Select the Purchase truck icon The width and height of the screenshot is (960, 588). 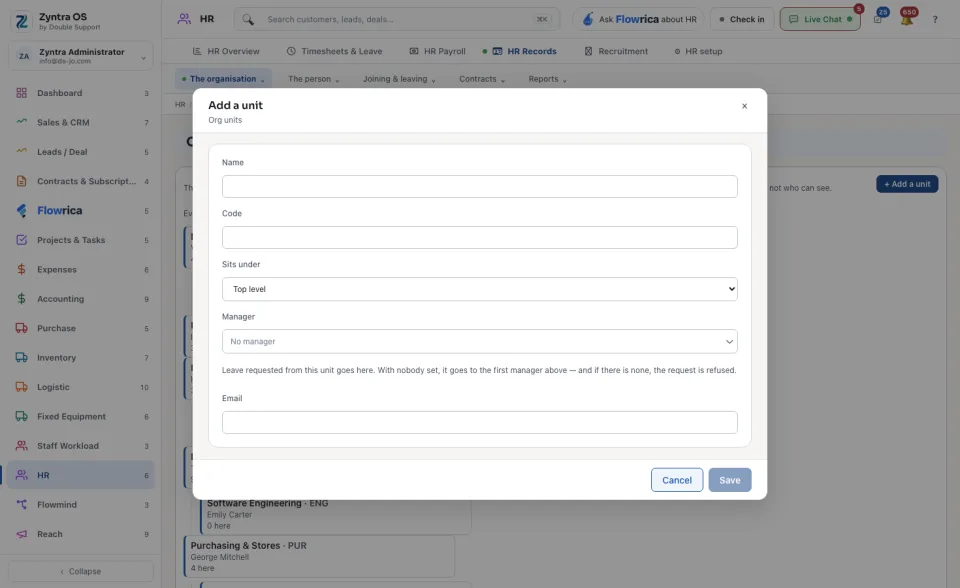21,328
